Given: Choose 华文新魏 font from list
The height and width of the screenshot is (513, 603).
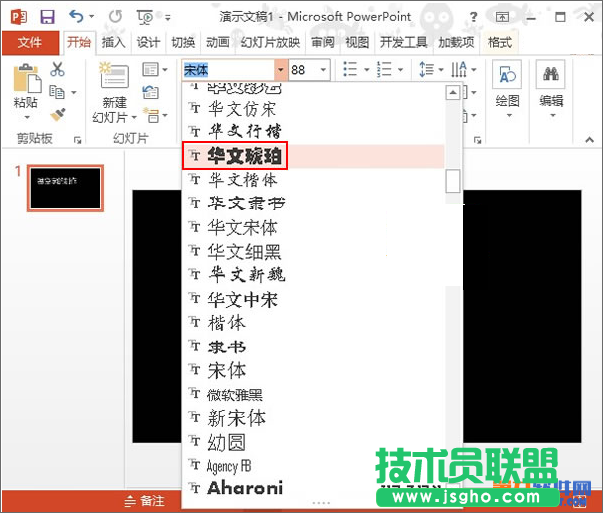Looking at the screenshot, I should pos(313,275).
